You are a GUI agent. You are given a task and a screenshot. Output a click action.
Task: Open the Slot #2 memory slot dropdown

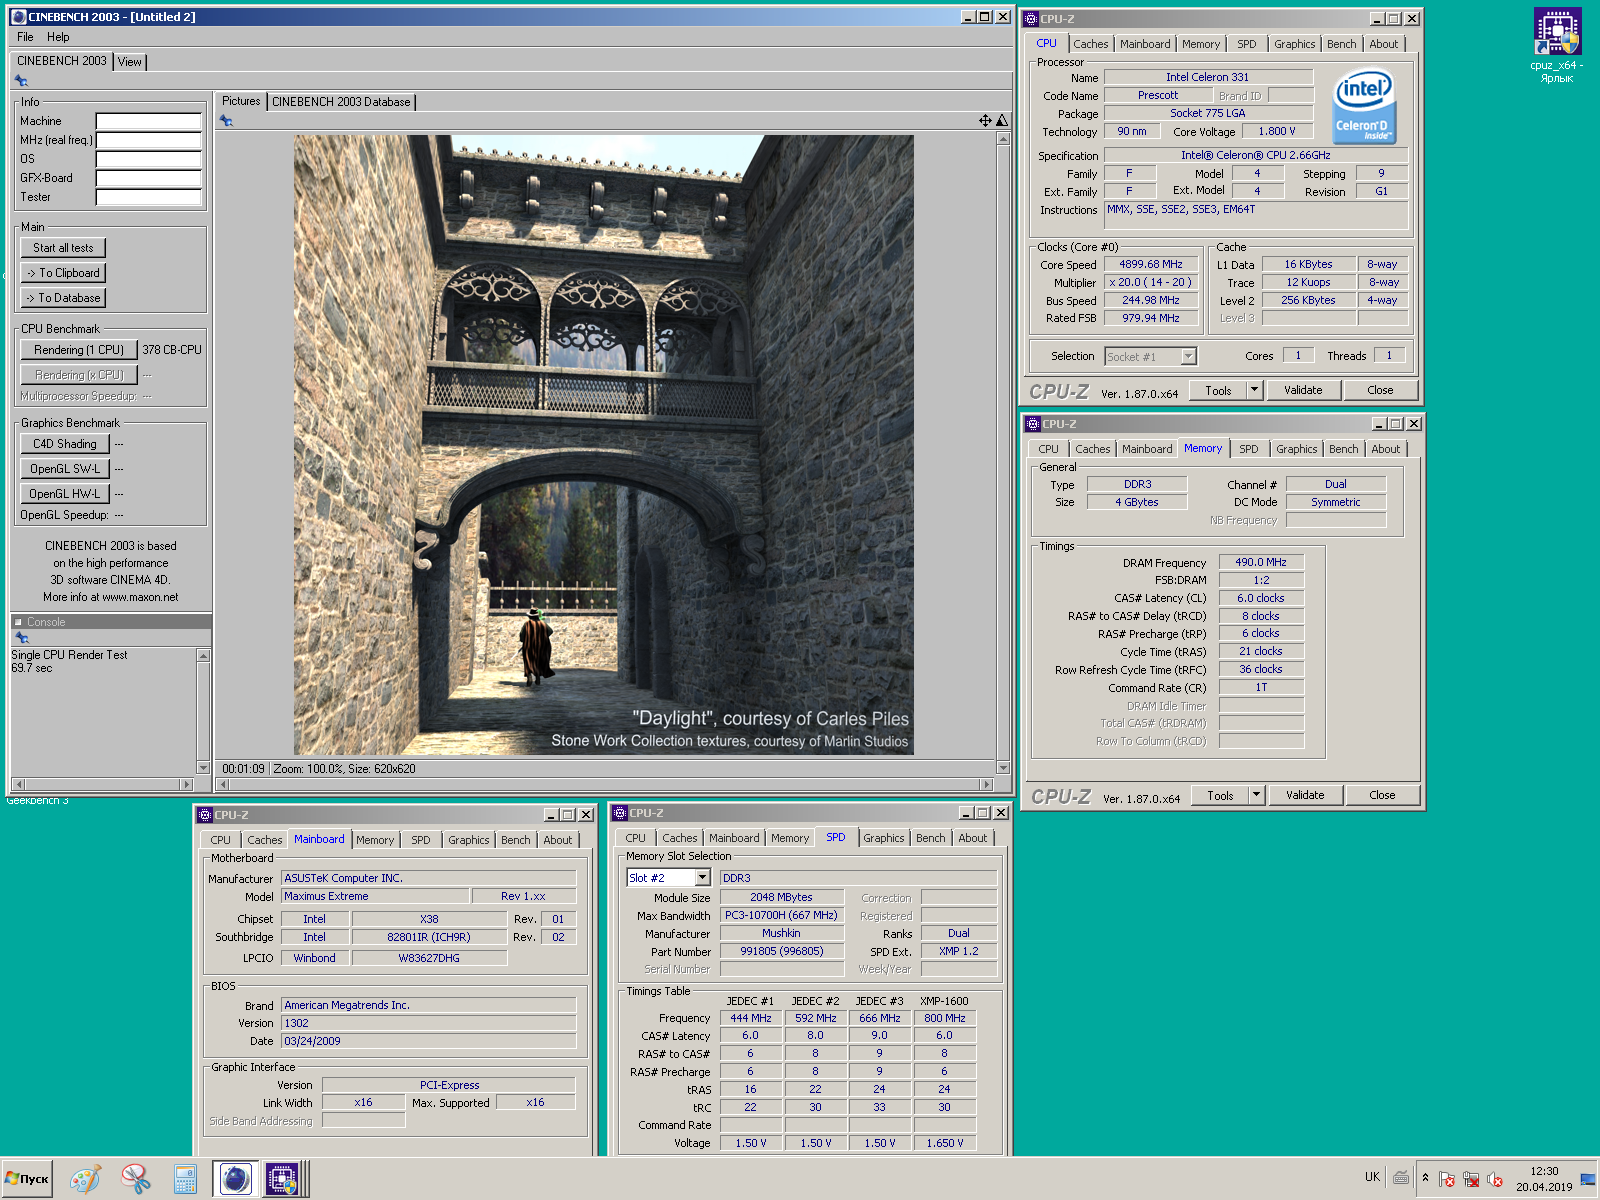[x=702, y=878]
